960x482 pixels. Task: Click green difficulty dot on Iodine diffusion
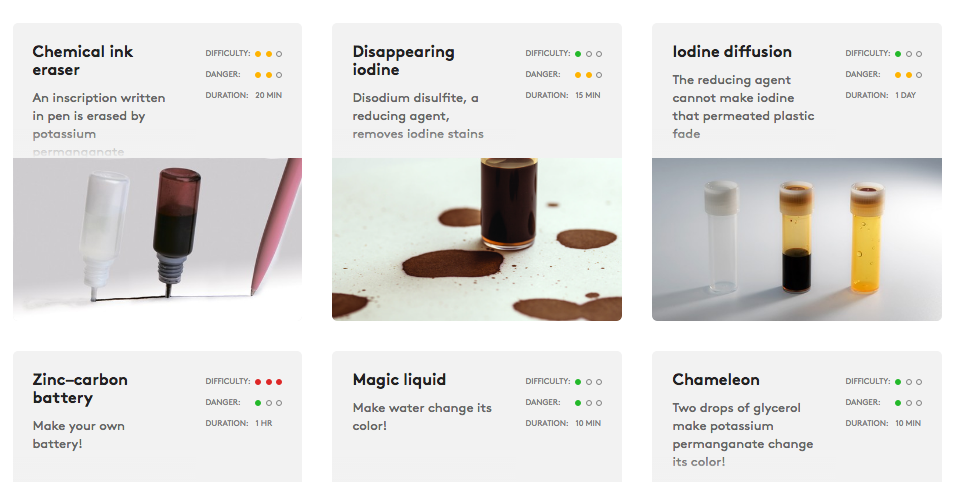pos(898,54)
